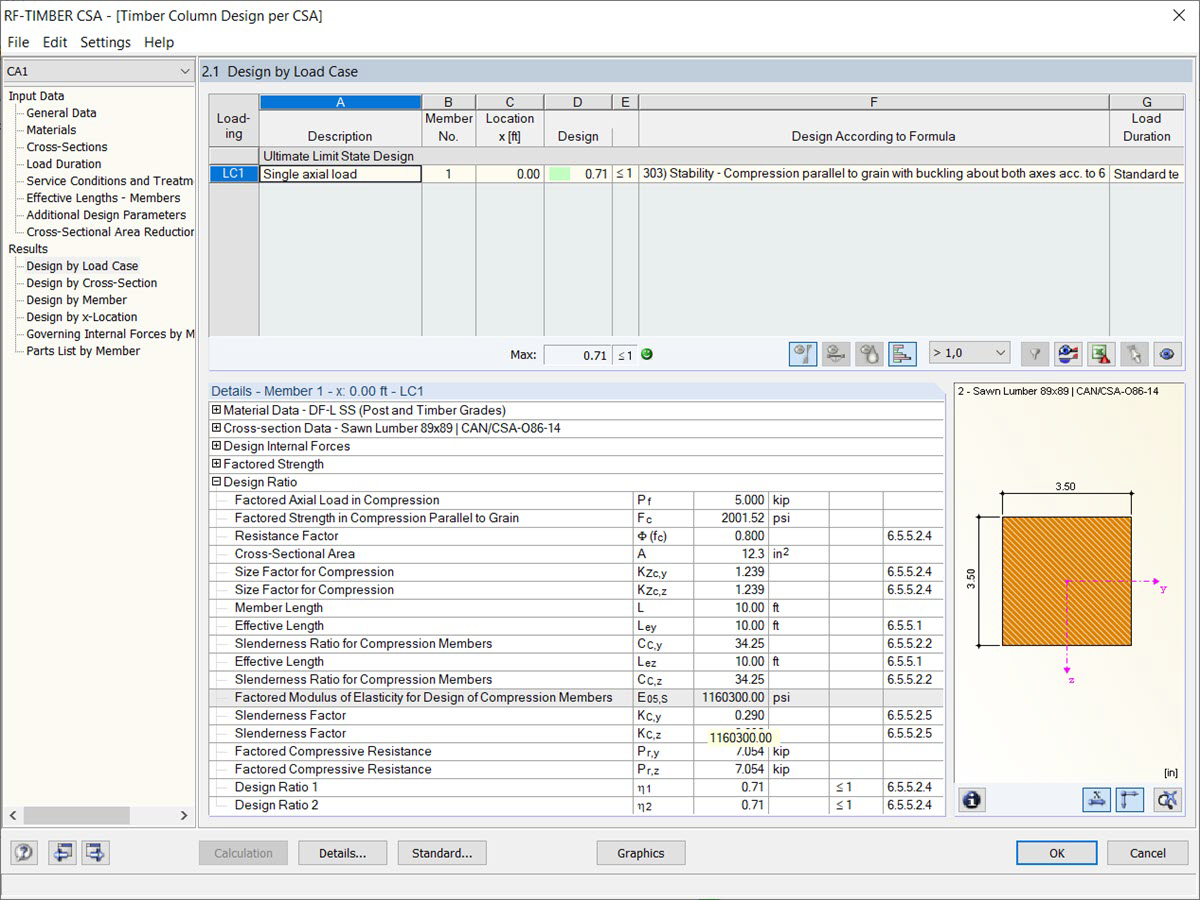Toggle stress points display in the graphic panel
Viewport: 1200px width, 900px height.
(x=1167, y=798)
